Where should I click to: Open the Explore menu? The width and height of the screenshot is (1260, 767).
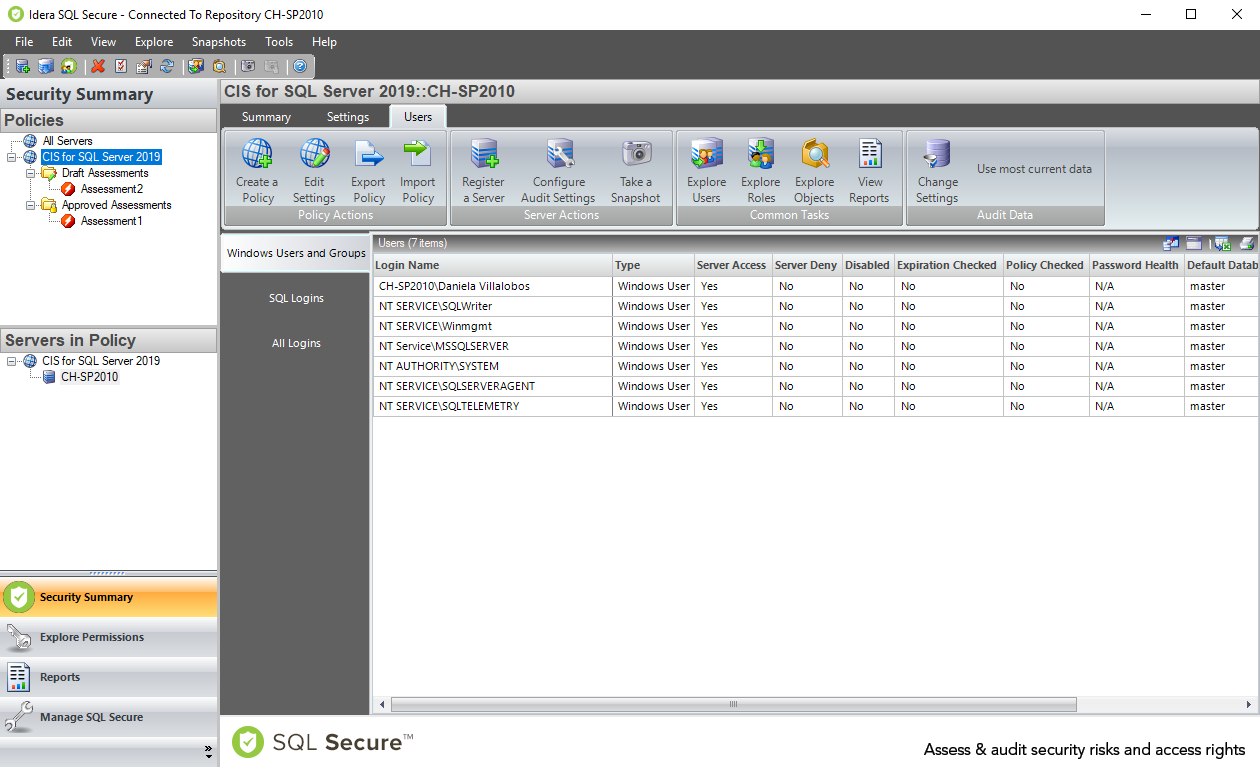154,42
